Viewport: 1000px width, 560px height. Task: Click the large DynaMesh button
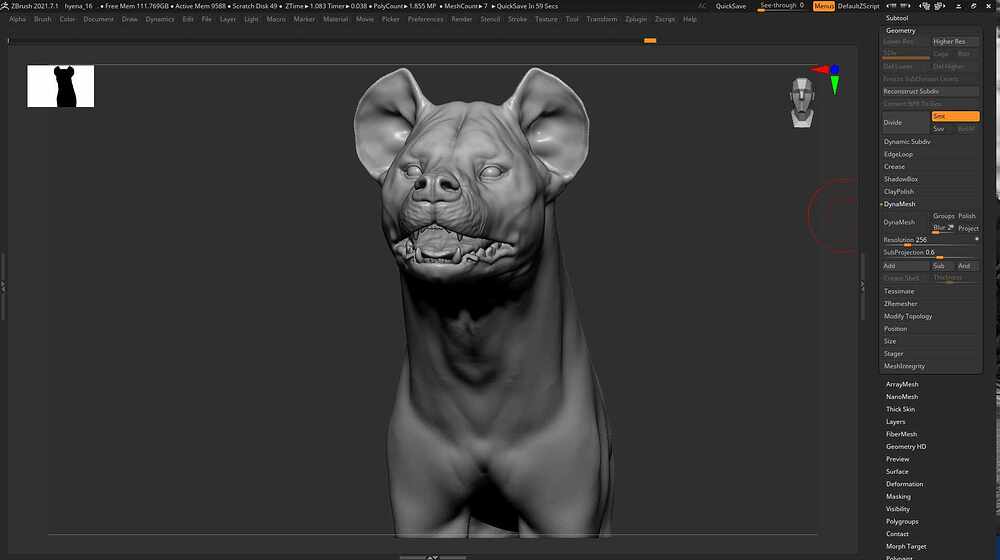(x=906, y=222)
